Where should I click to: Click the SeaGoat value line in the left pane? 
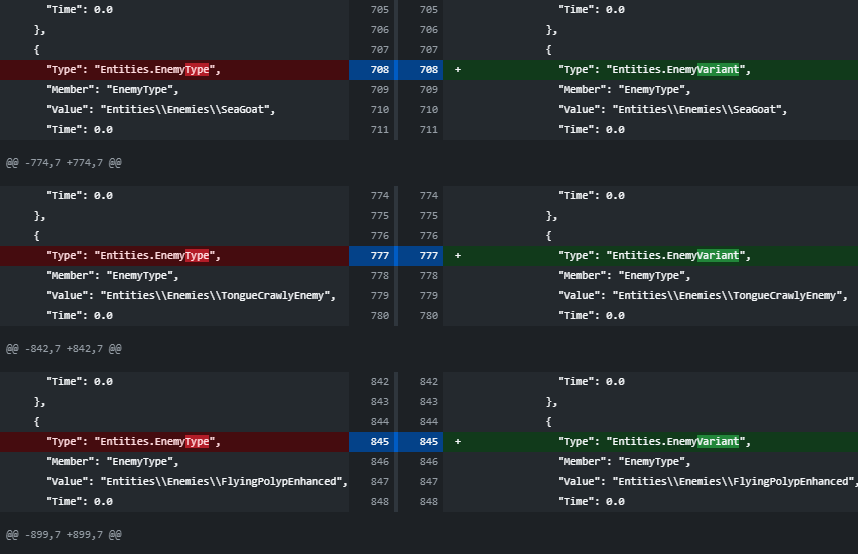pyautogui.click(x=160, y=110)
